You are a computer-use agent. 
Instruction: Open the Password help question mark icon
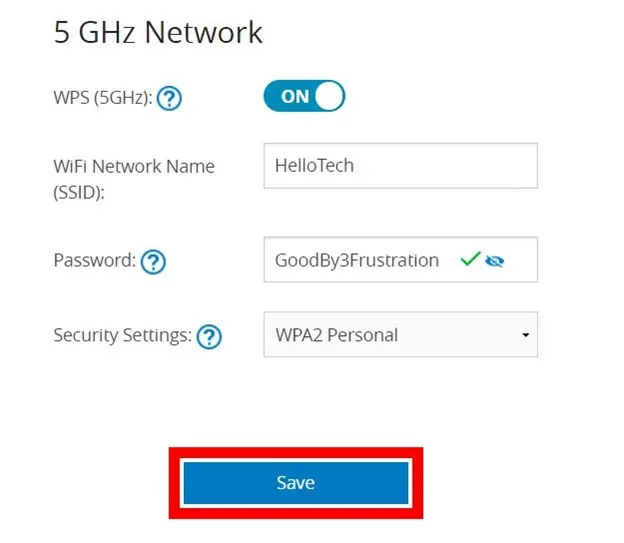click(153, 262)
